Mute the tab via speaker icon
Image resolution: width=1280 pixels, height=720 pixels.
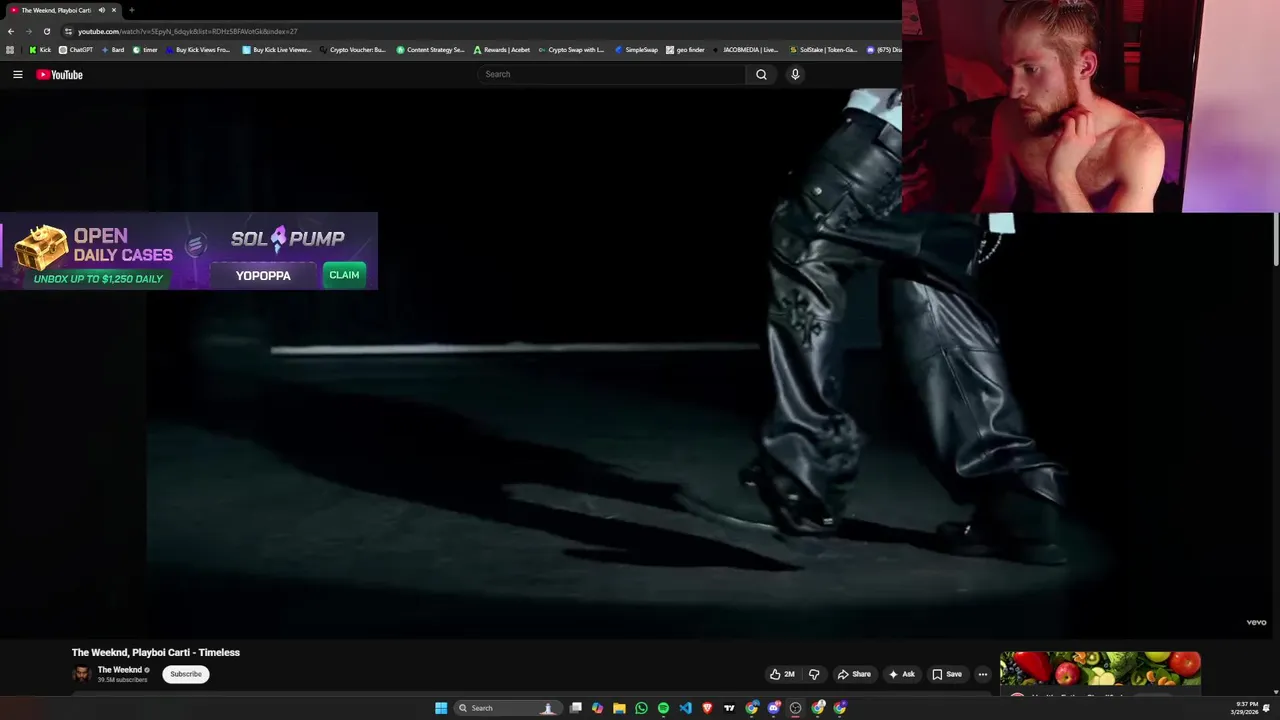coord(101,10)
